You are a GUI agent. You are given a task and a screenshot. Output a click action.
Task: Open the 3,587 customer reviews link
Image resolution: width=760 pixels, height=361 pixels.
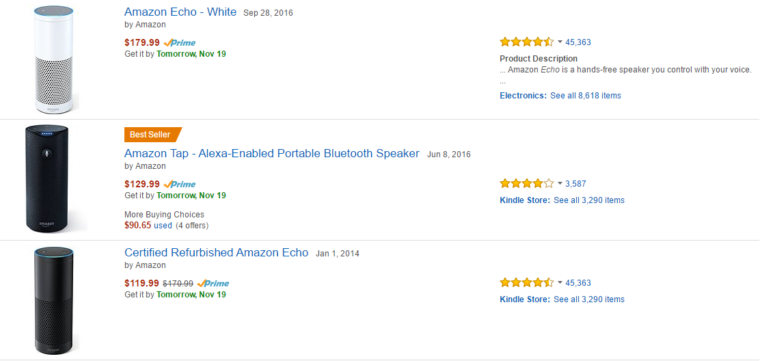click(576, 184)
